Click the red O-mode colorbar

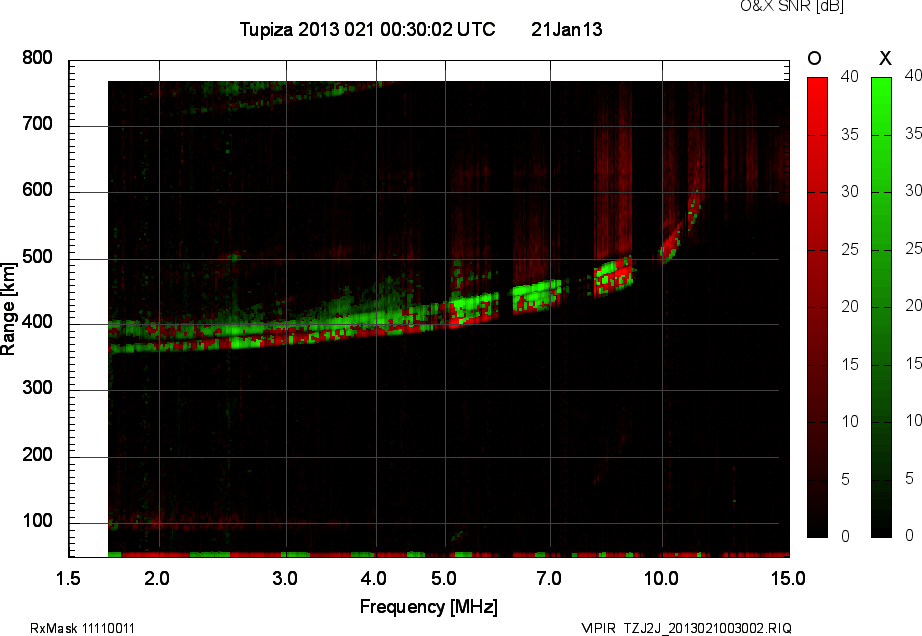pyautogui.click(x=817, y=307)
